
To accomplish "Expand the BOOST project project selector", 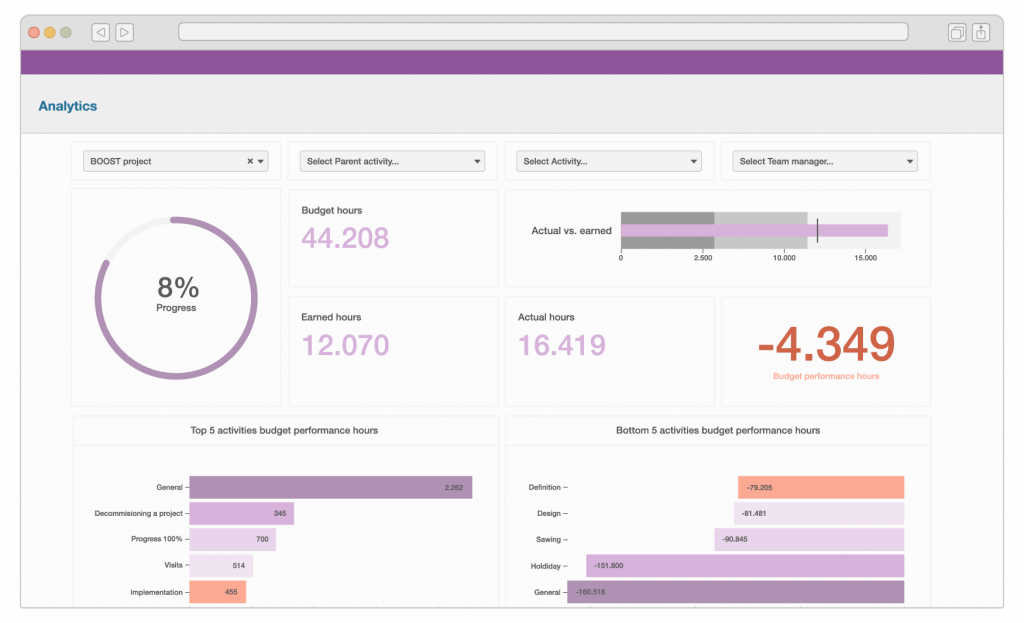I will [260, 160].
